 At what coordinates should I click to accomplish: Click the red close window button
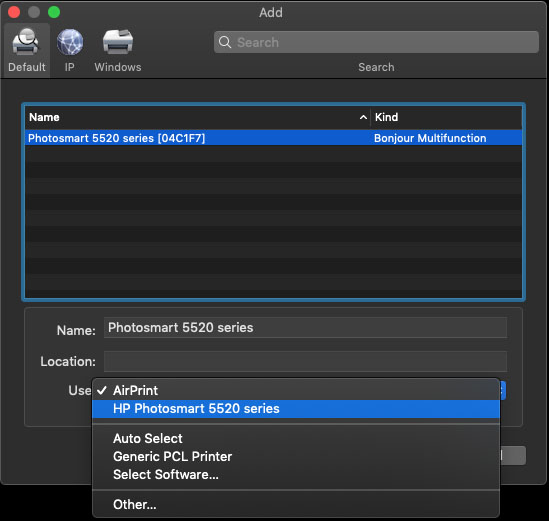point(14,12)
